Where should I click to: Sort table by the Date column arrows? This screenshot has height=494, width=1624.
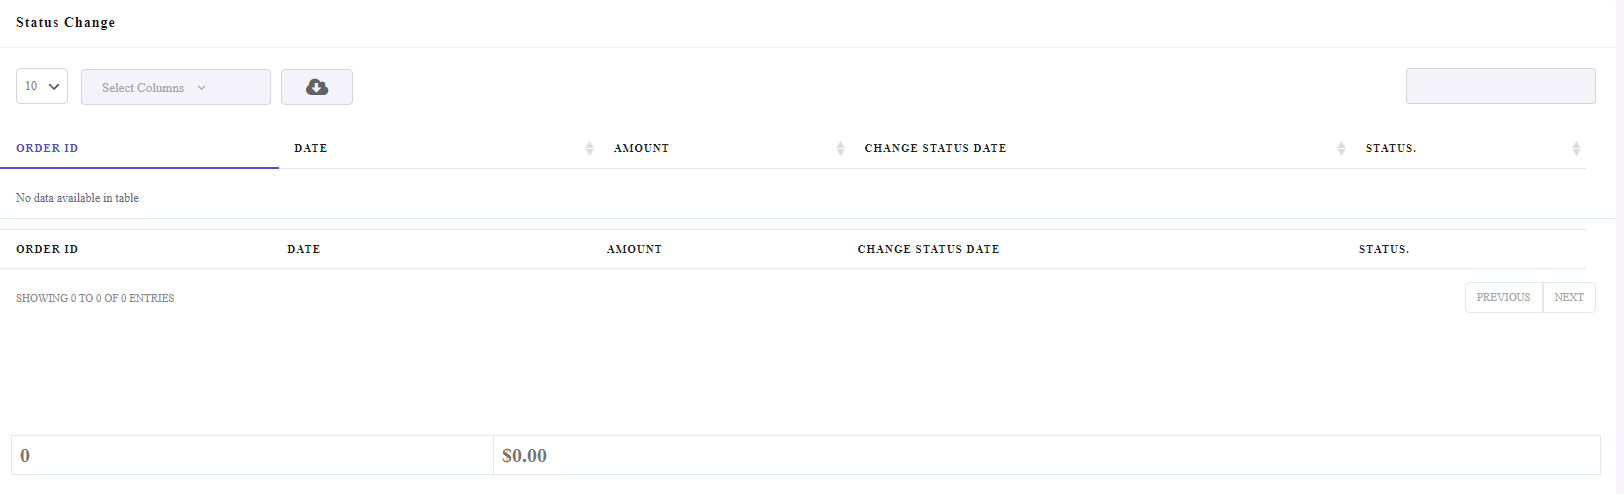pyautogui.click(x=589, y=148)
